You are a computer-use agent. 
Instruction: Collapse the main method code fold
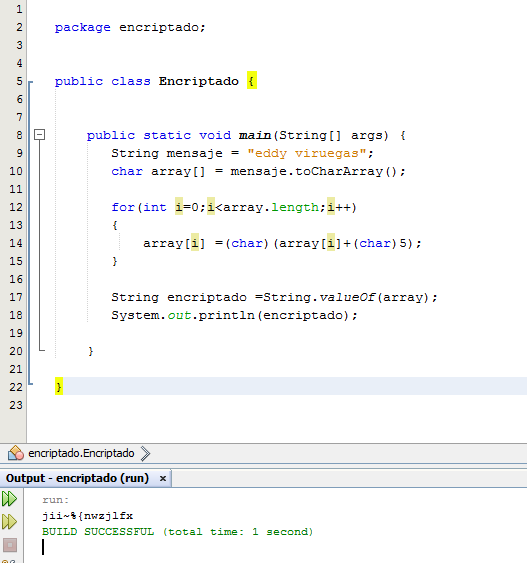(x=39, y=135)
